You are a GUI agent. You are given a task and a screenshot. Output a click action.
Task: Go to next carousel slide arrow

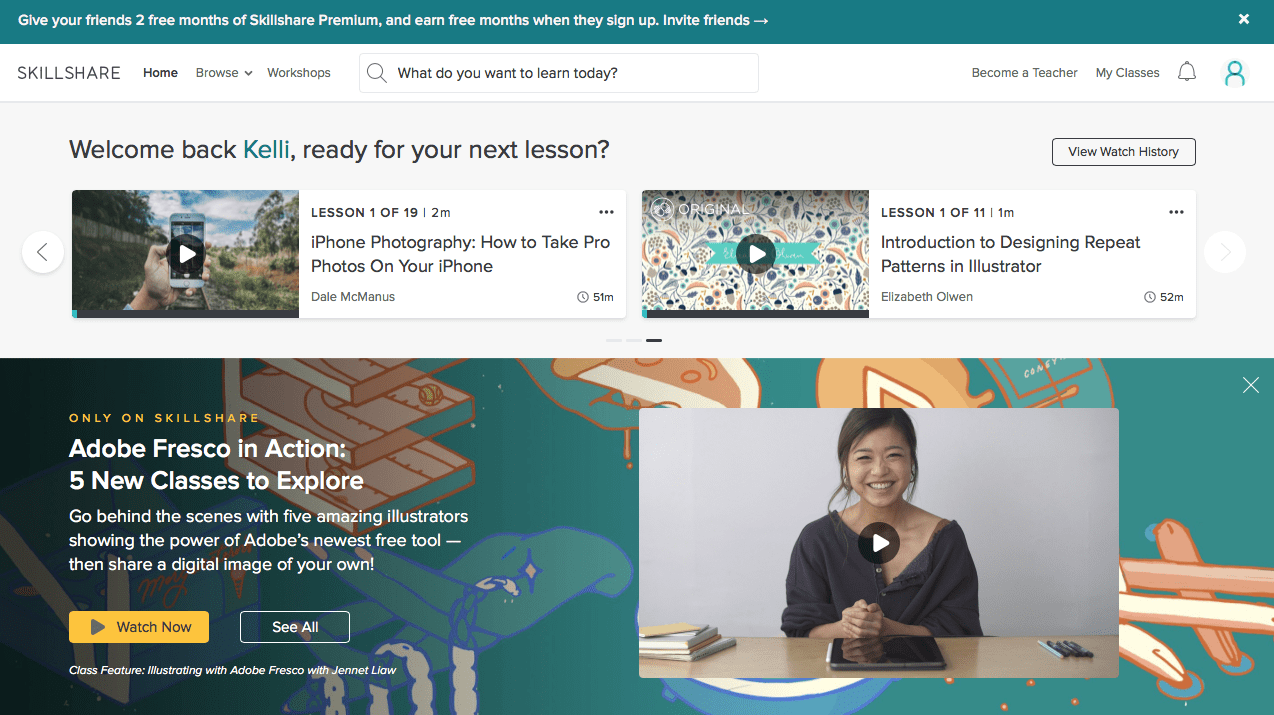1225,252
